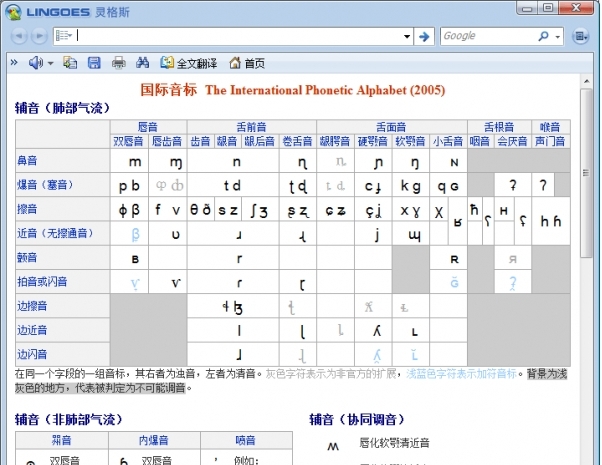The height and width of the screenshot is (465, 602).
Task: Open the speaker options dropdown arrow
Action: click(x=50, y=63)
